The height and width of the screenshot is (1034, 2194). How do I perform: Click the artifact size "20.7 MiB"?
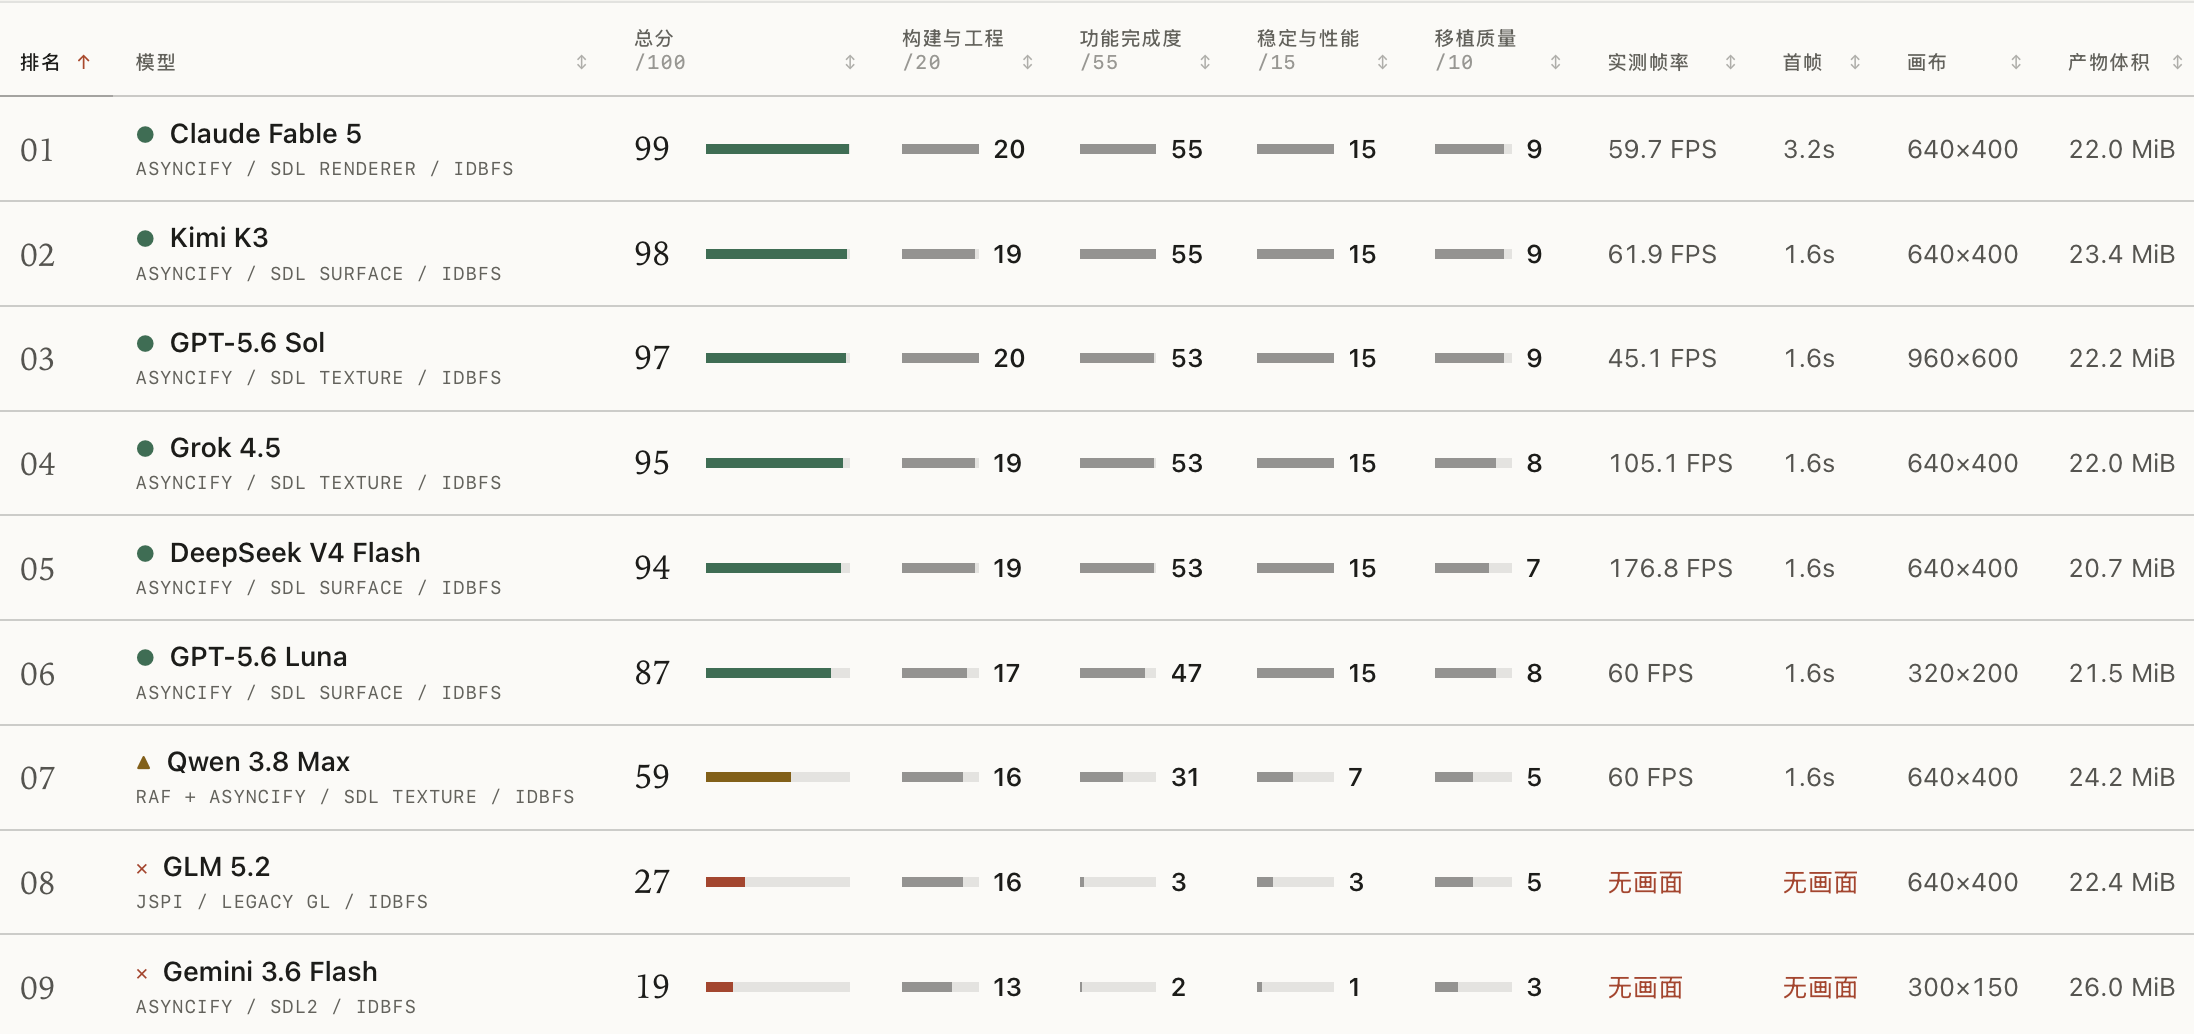[2122, 568]
